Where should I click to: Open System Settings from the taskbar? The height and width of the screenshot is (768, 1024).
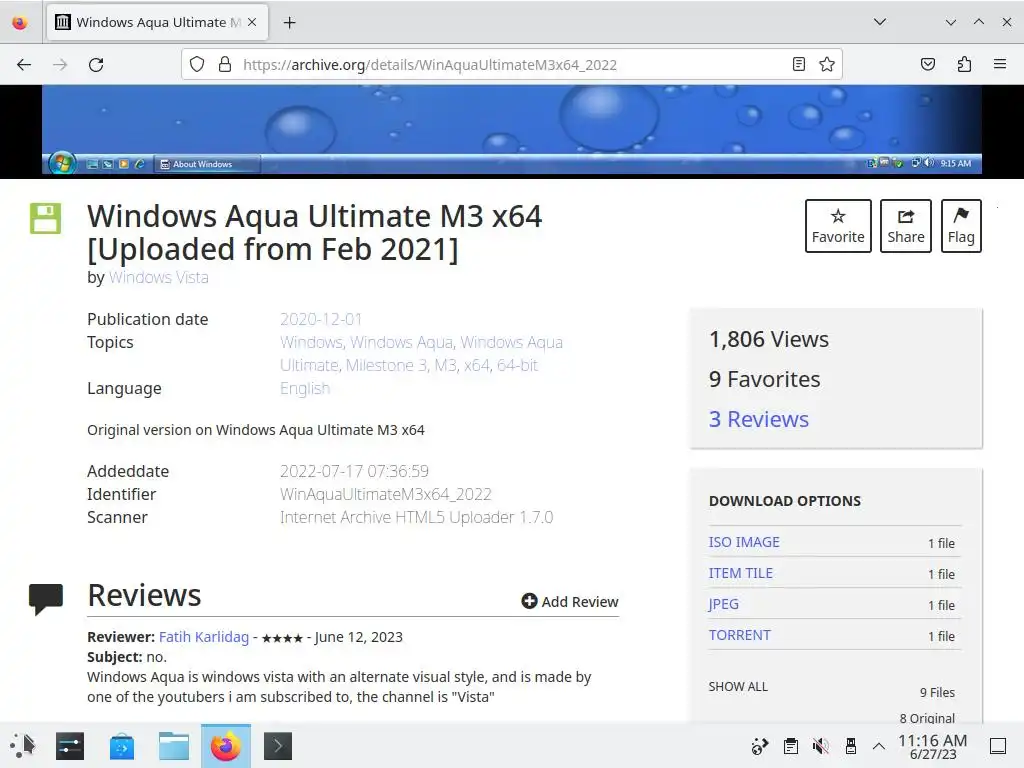[x=70, y=746]
